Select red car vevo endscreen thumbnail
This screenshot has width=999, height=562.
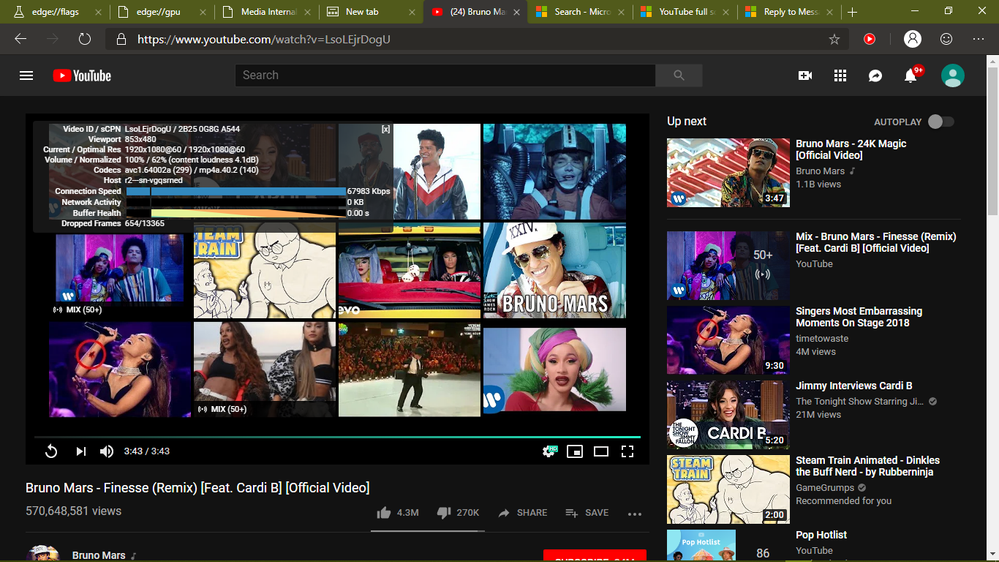[x=409, y=270]
